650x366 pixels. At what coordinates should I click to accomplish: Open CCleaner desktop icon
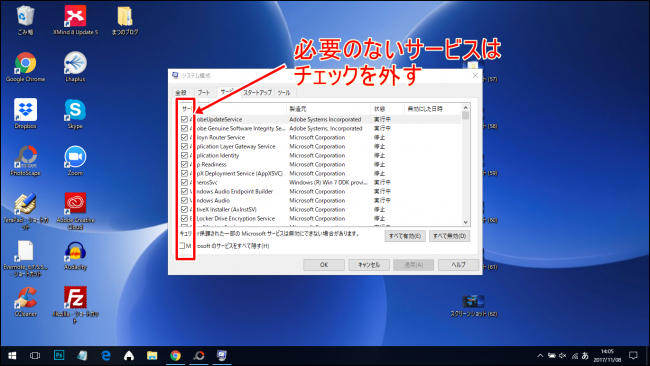click(26, 302)
